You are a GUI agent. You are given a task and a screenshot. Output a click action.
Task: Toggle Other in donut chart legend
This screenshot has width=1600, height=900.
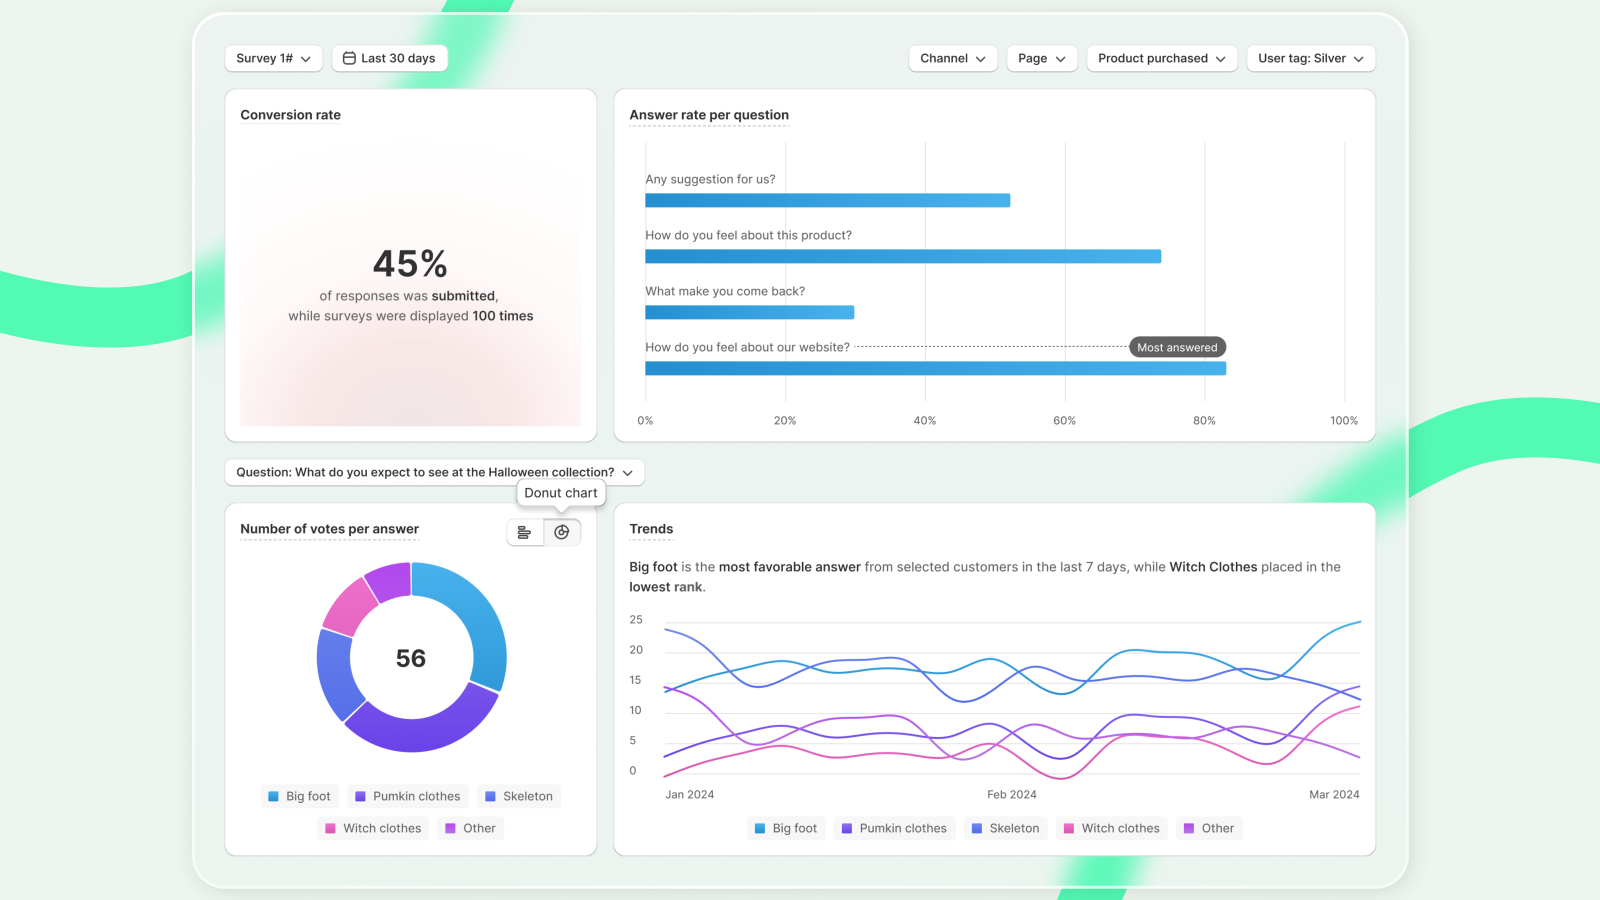point(470,828)
